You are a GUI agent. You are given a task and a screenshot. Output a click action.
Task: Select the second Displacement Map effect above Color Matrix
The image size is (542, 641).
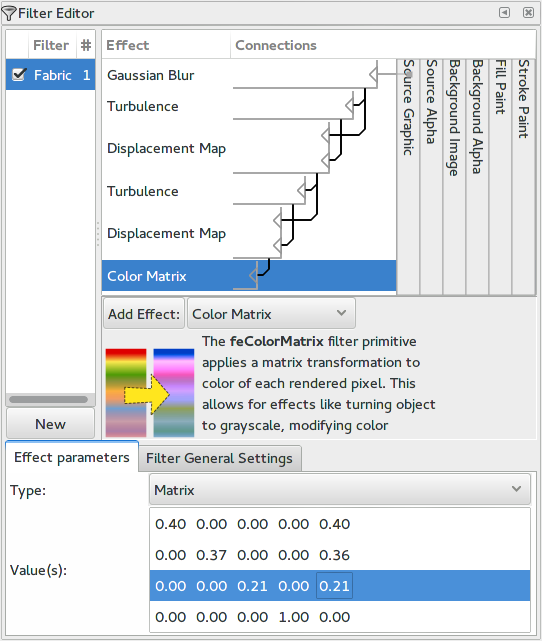click(x=166, y=233)
